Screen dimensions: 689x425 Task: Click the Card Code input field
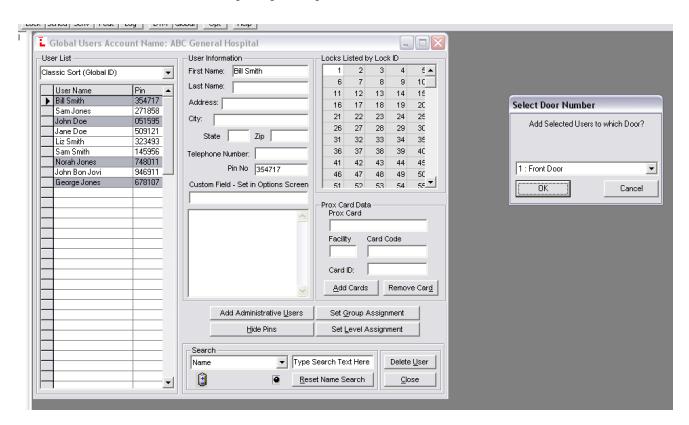coord(397,252)
